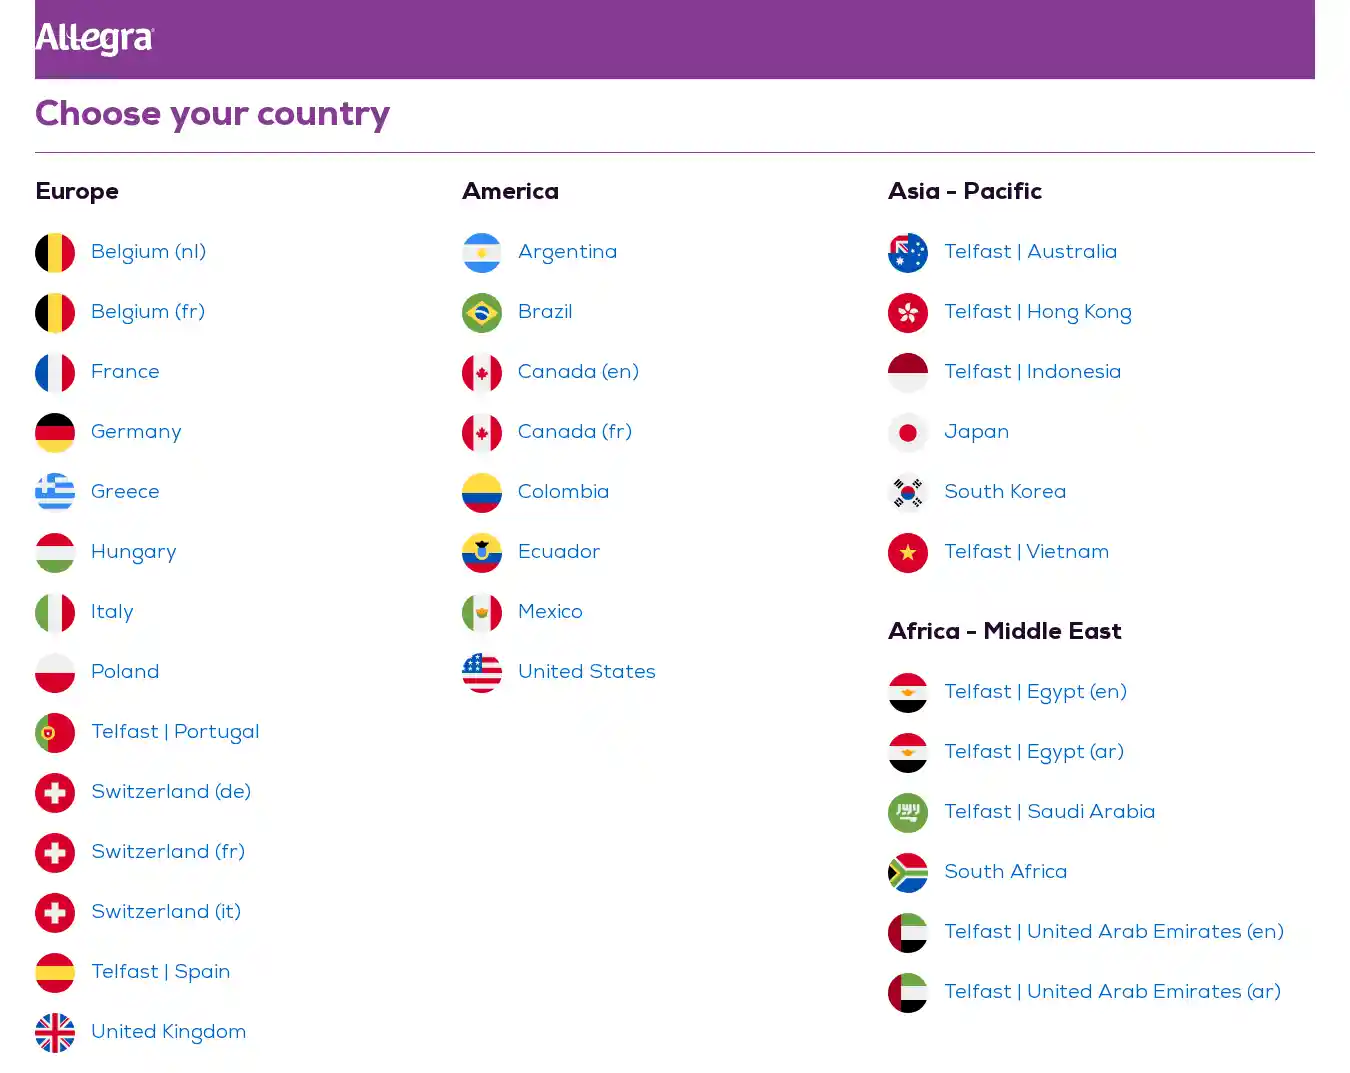1350x1073 pixels.
Task: Click the Germany flag icon
Action: (55, 433)
